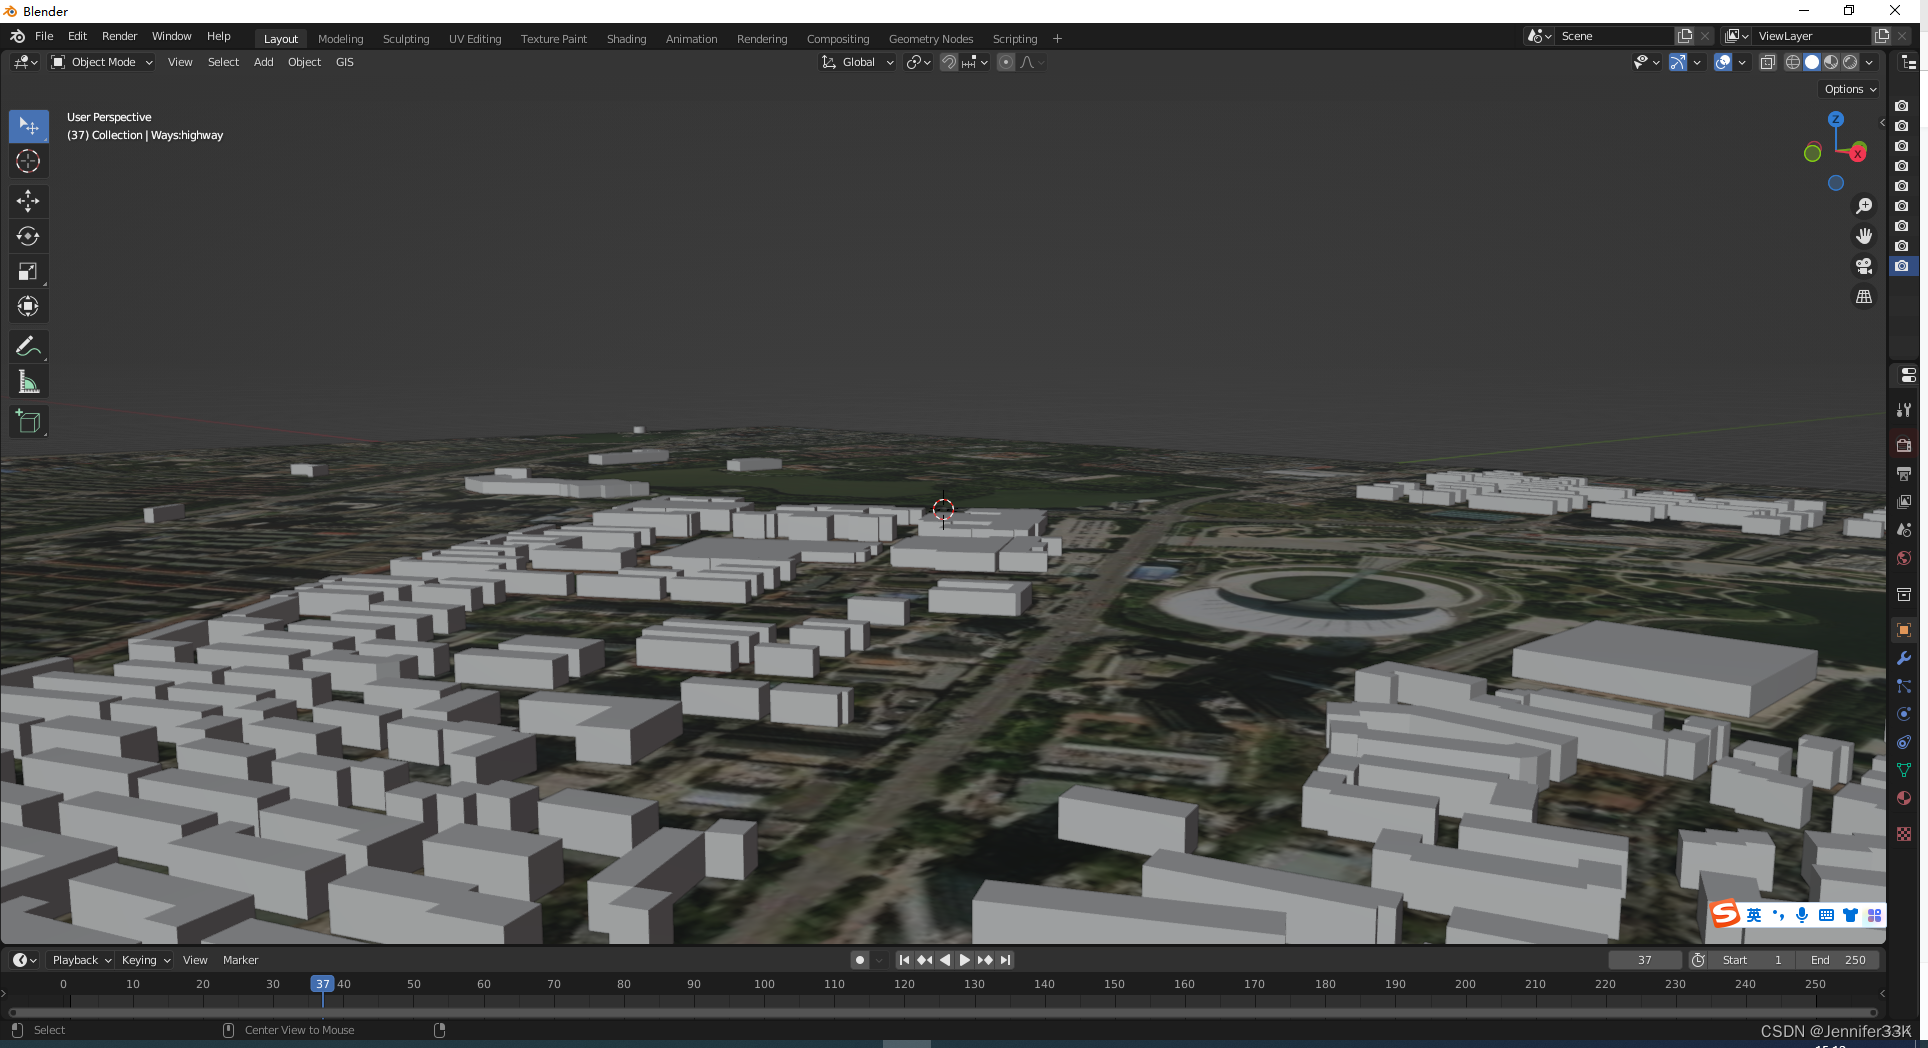
Task: Open the Object Data green triangle tab
Action: point(1904,770)
